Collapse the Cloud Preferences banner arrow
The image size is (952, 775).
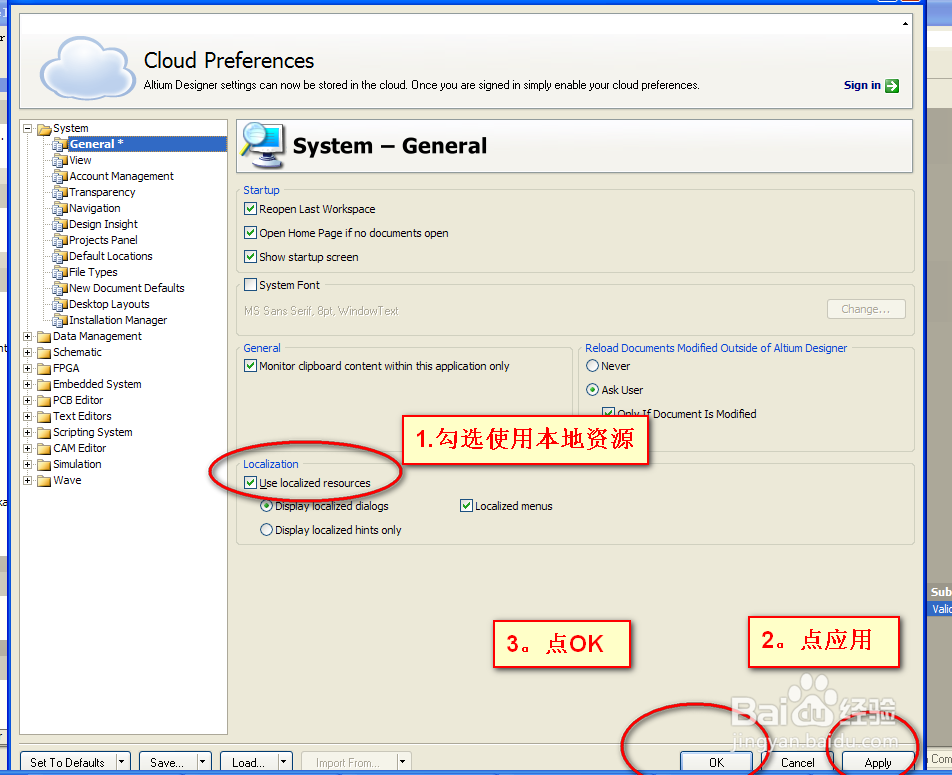pyautogui.click(x=905, y=24)
